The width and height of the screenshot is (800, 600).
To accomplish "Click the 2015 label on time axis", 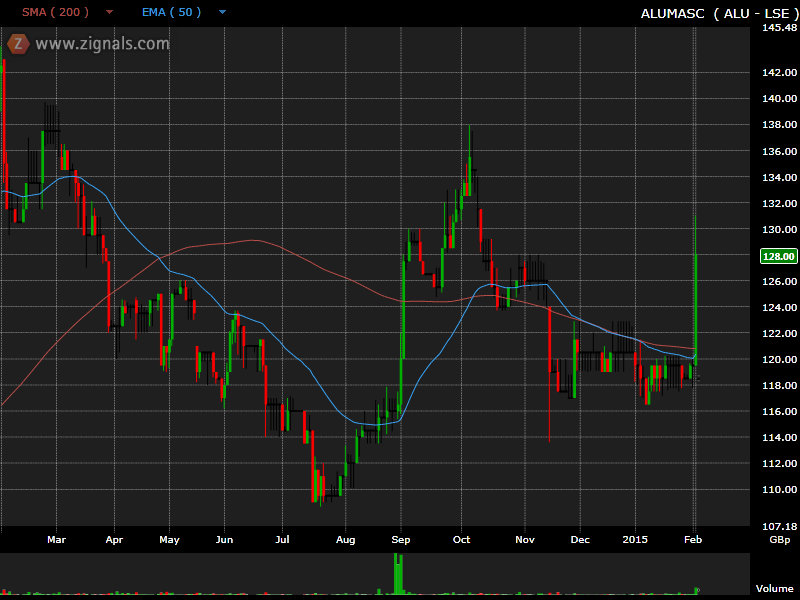I will 635,539.
